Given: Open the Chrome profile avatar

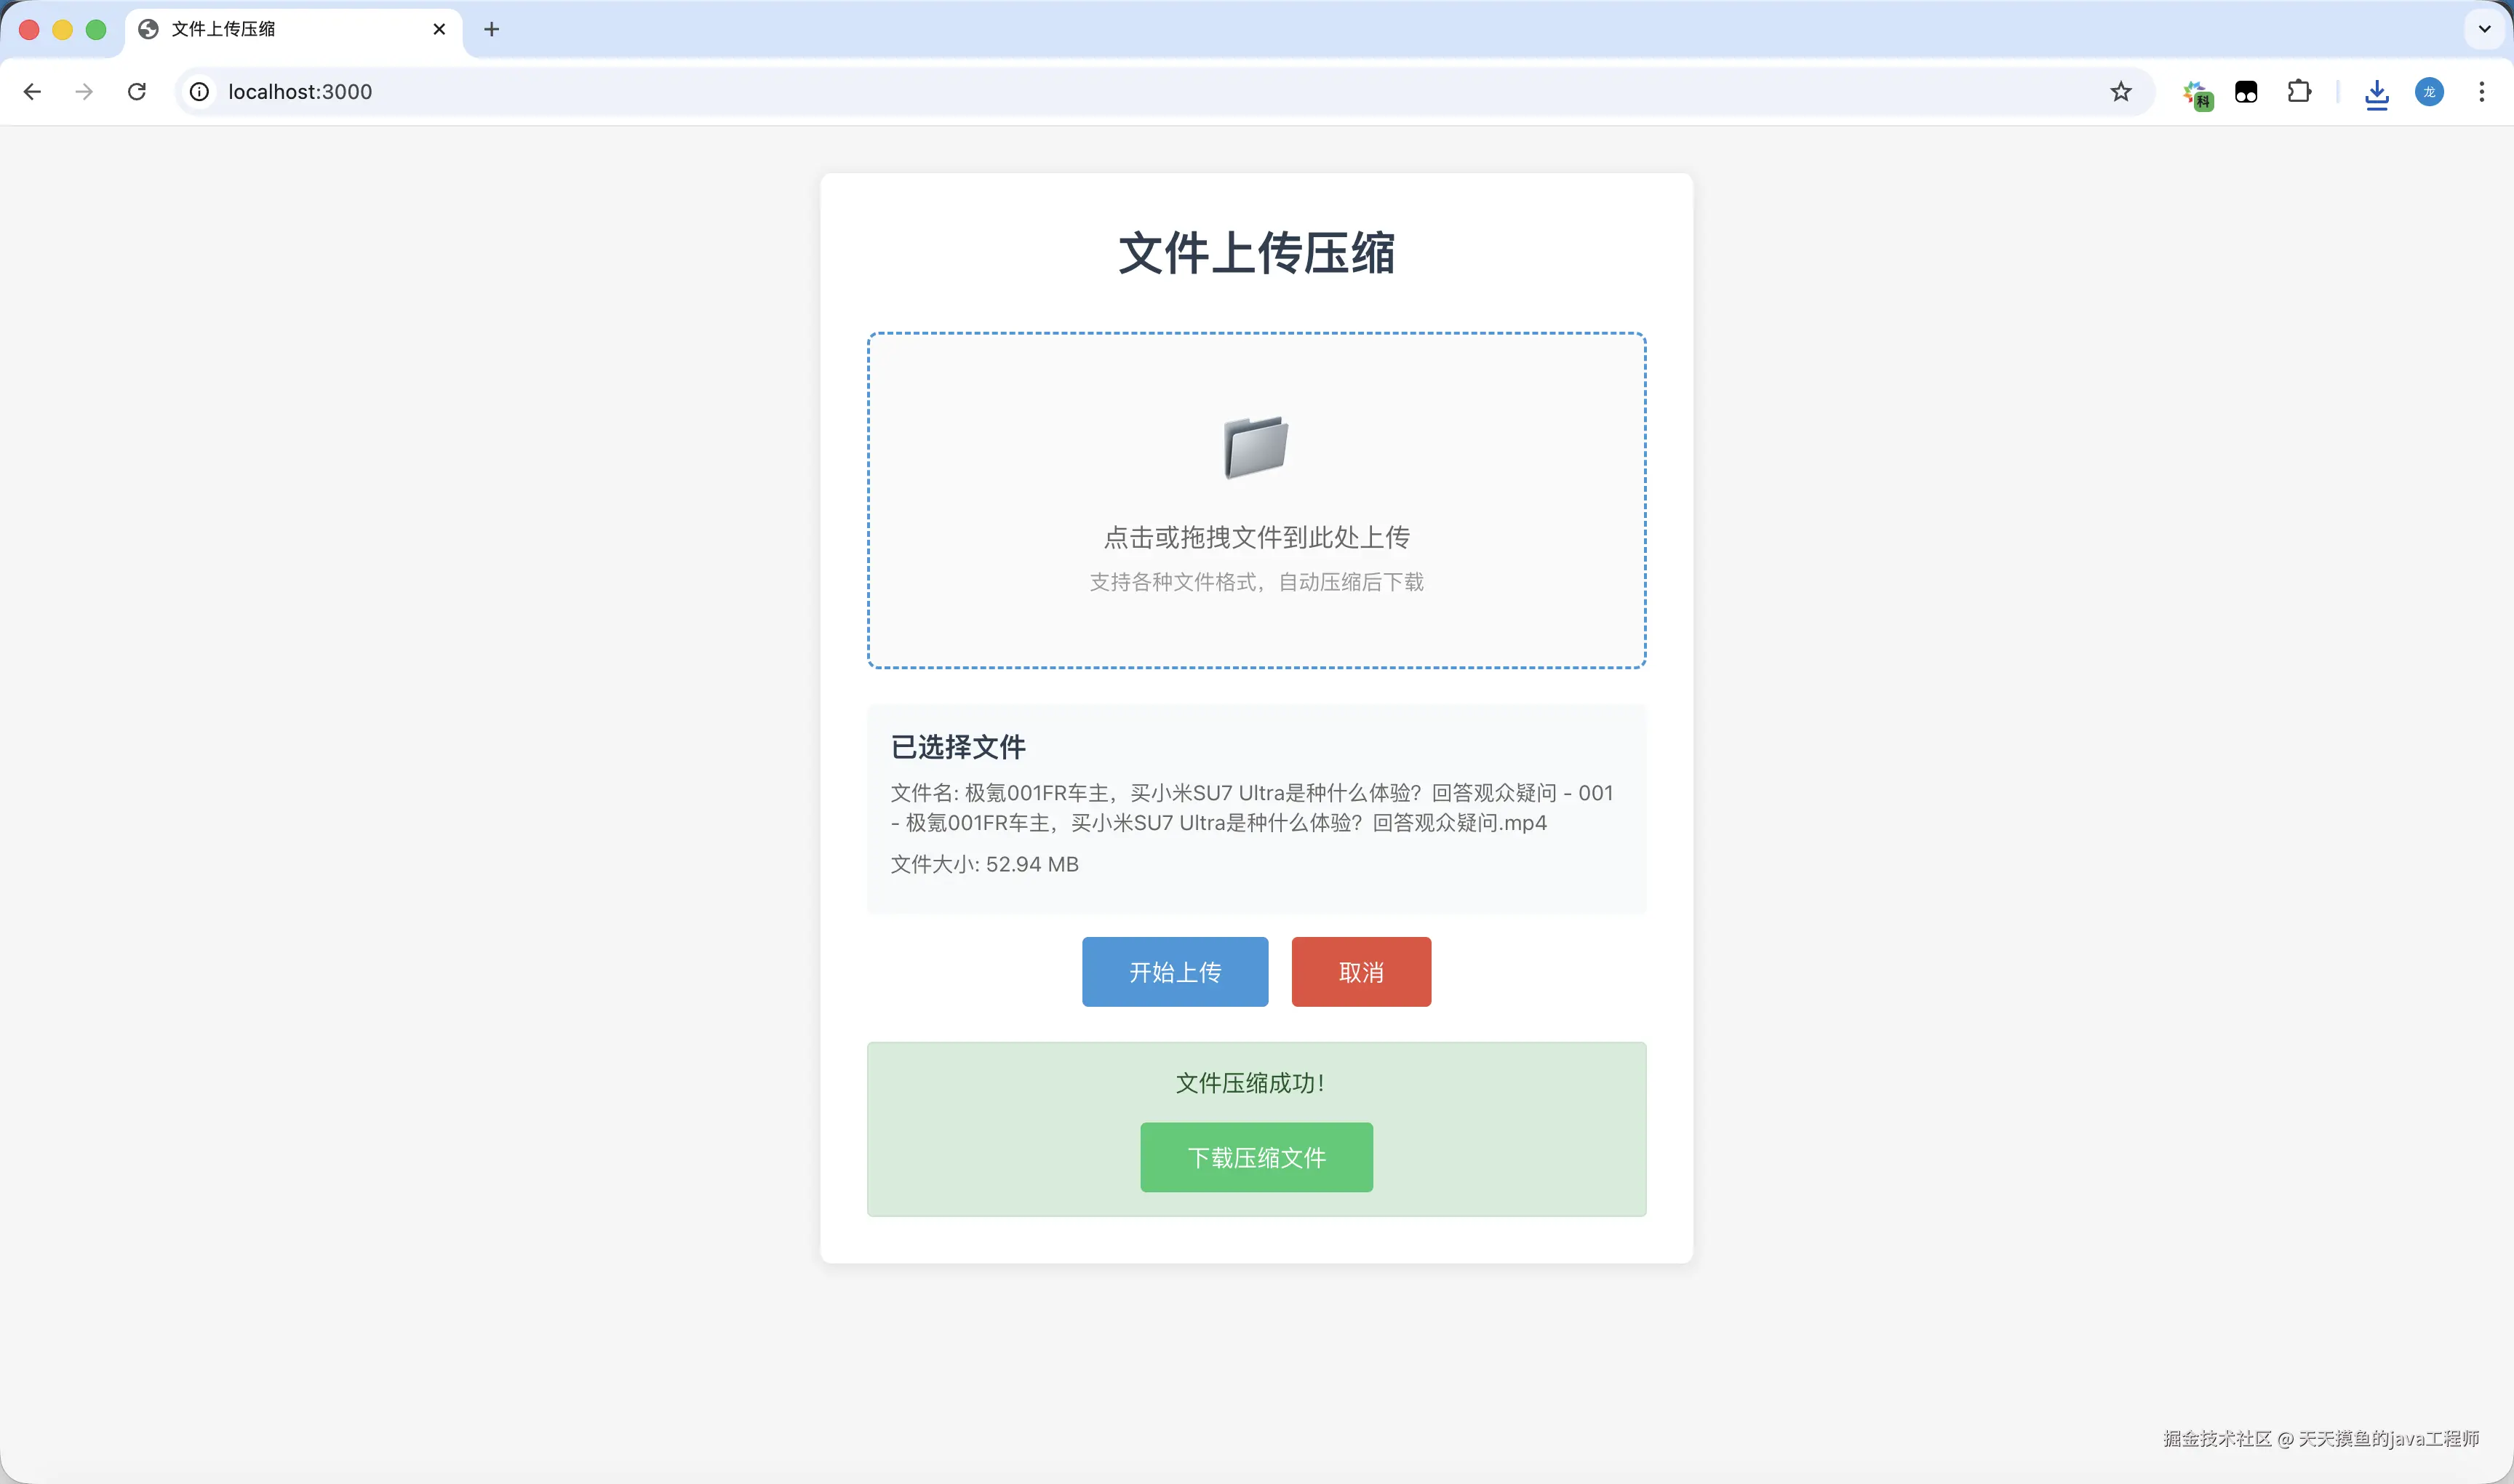Looking at the screenshot, I should (x=2430, y=92).
